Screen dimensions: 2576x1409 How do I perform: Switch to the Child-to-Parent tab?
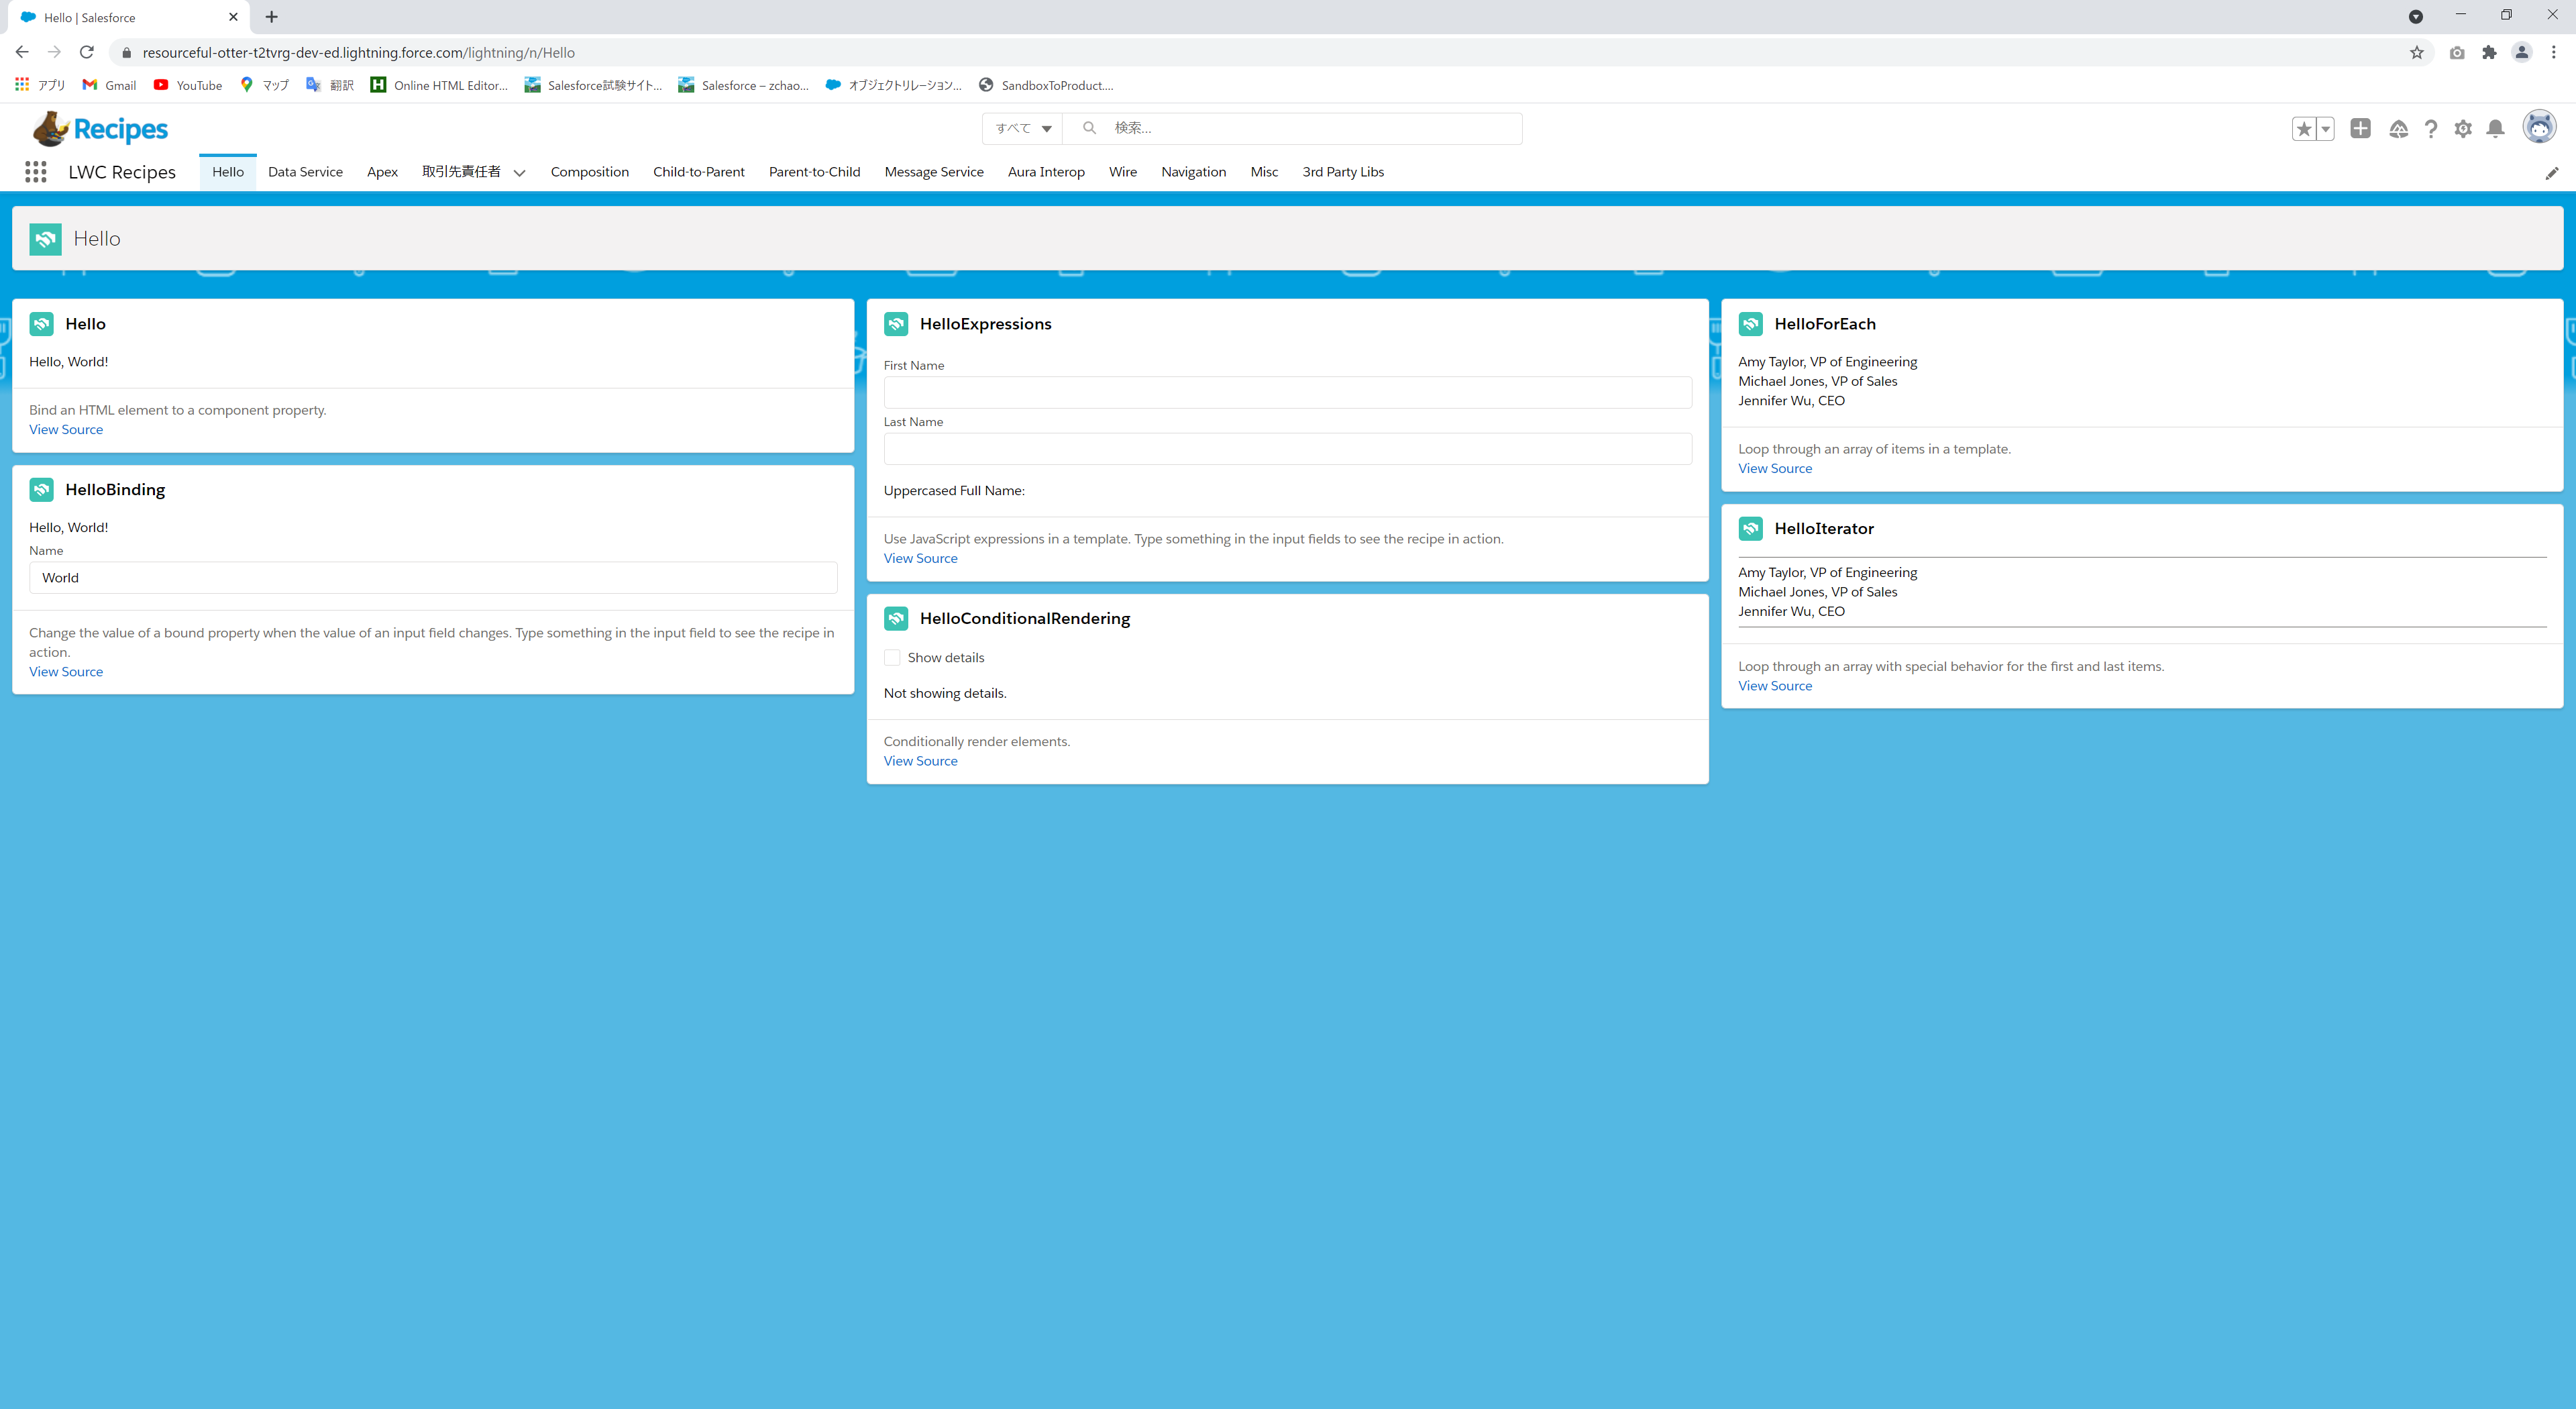tap(699, 172)
